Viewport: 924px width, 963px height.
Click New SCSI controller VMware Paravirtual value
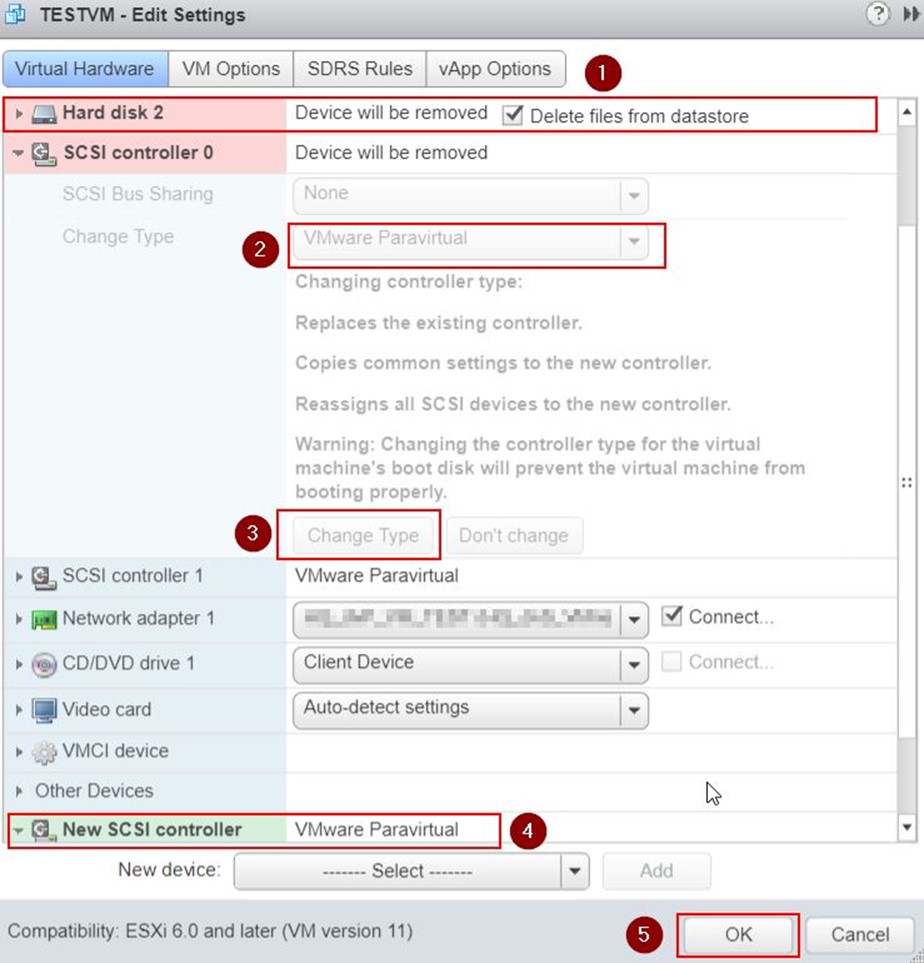point(377,830)
